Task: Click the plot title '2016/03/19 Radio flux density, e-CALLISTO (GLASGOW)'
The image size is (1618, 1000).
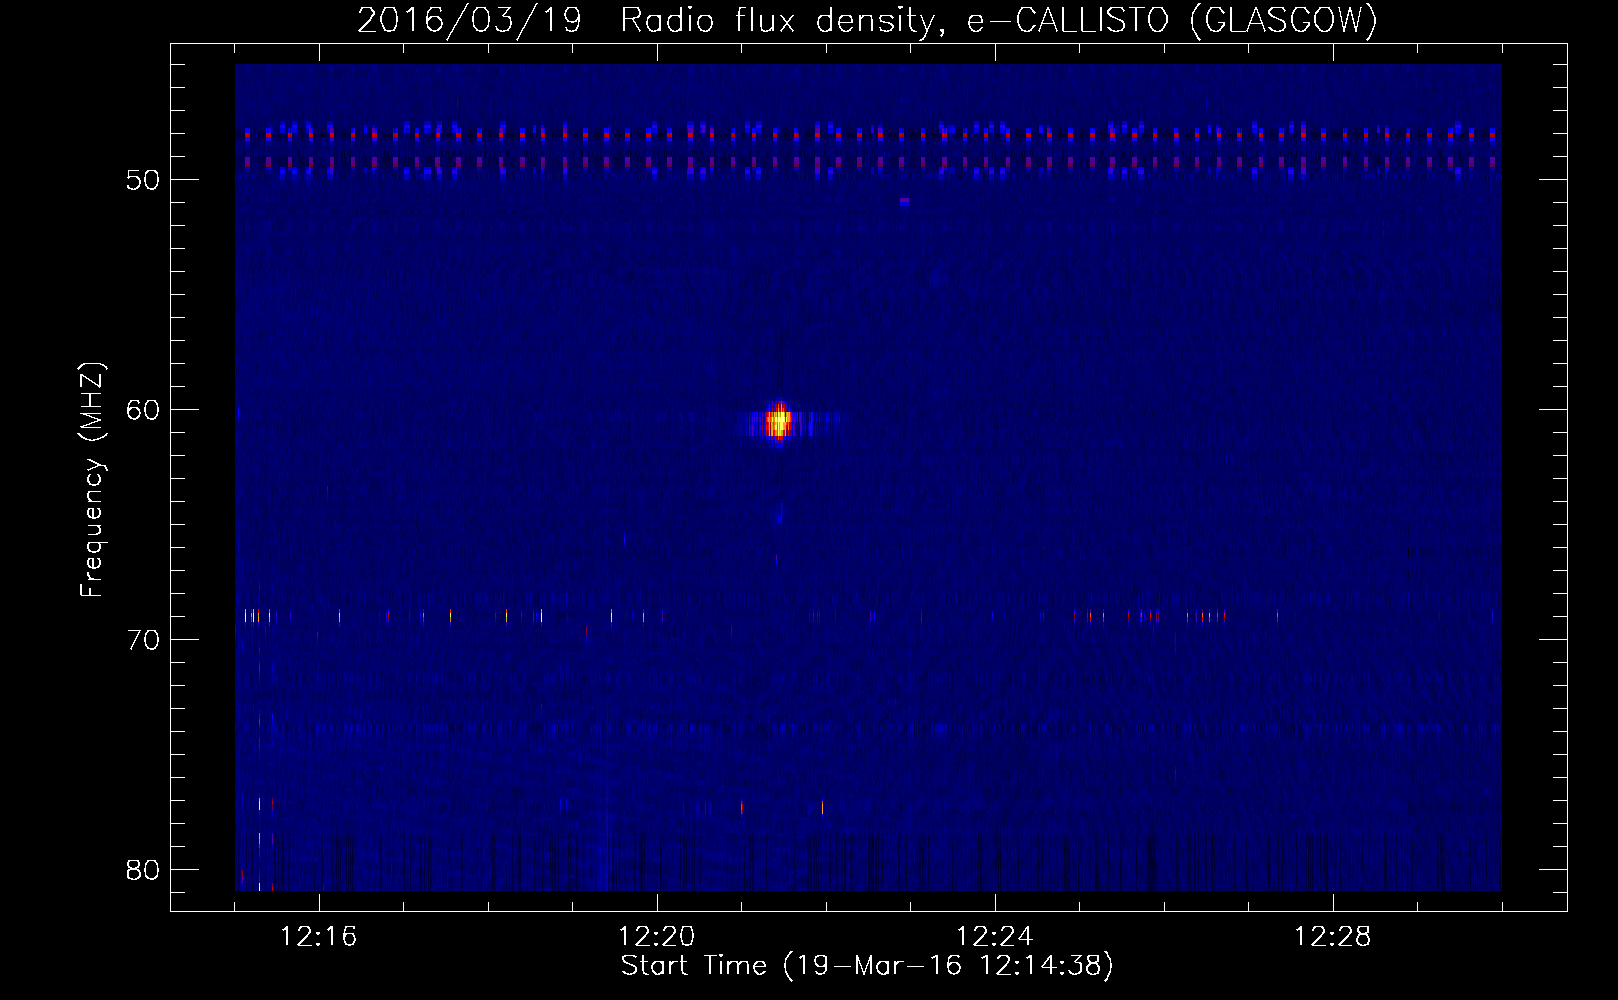Action: pyautogui.click(x=867, y=20)
